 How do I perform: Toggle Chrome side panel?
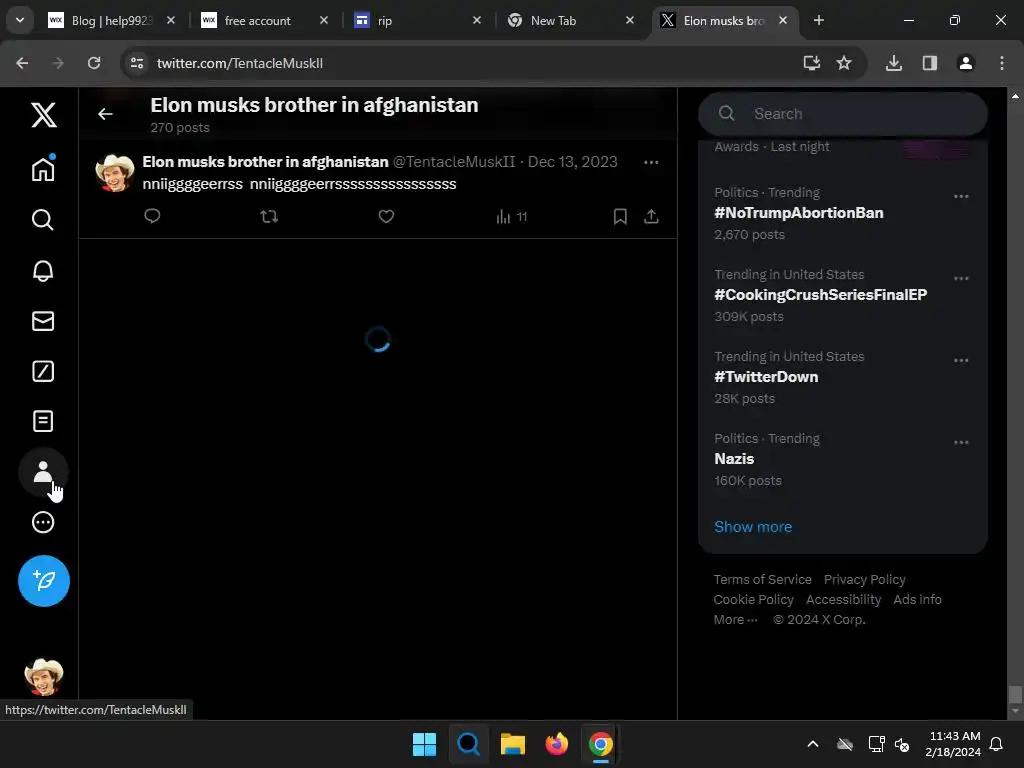pos(929,63)
